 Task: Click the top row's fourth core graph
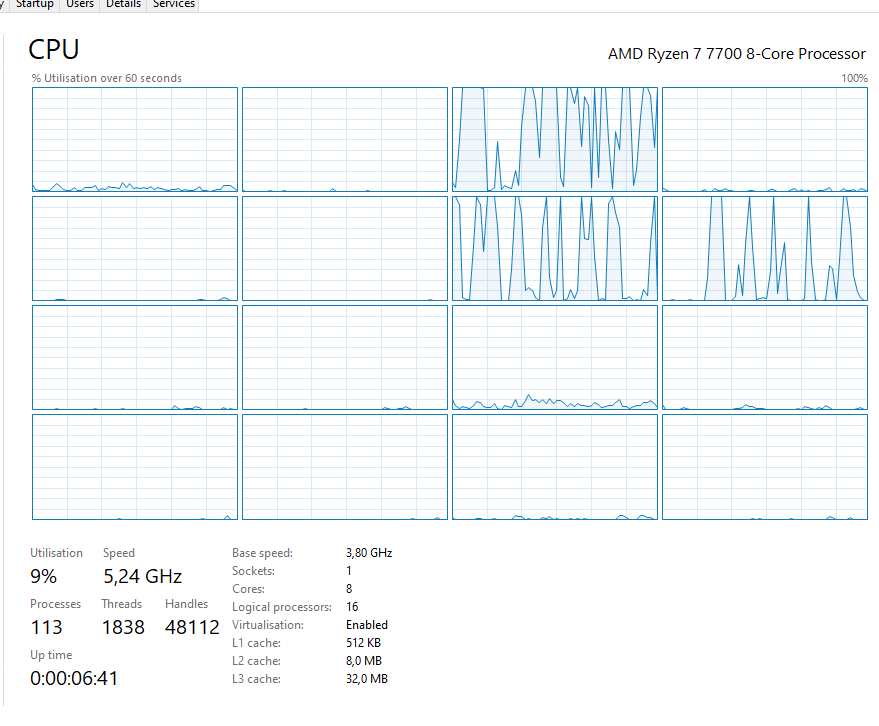[765, 140]
